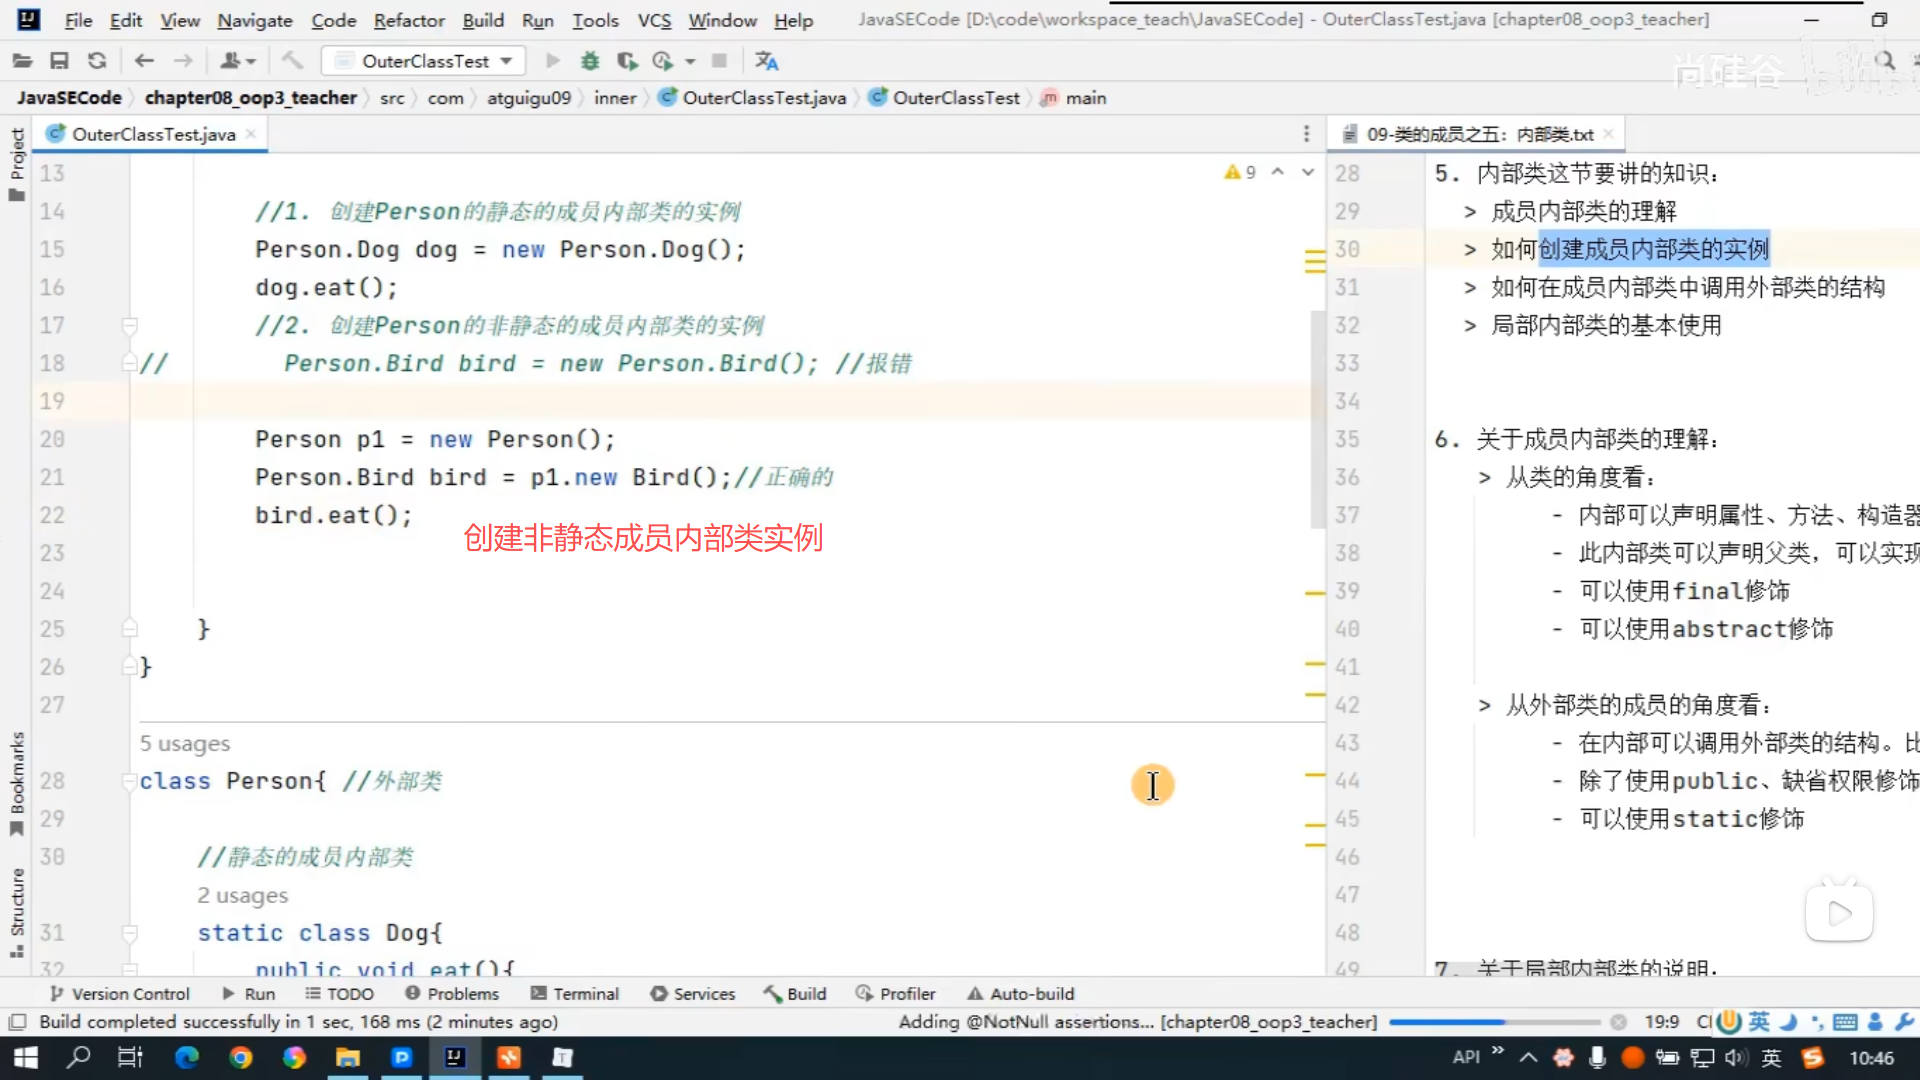The image size is (1920, 1080).
Task: Open the Terminal tool window button
Action: pos(575,993)
